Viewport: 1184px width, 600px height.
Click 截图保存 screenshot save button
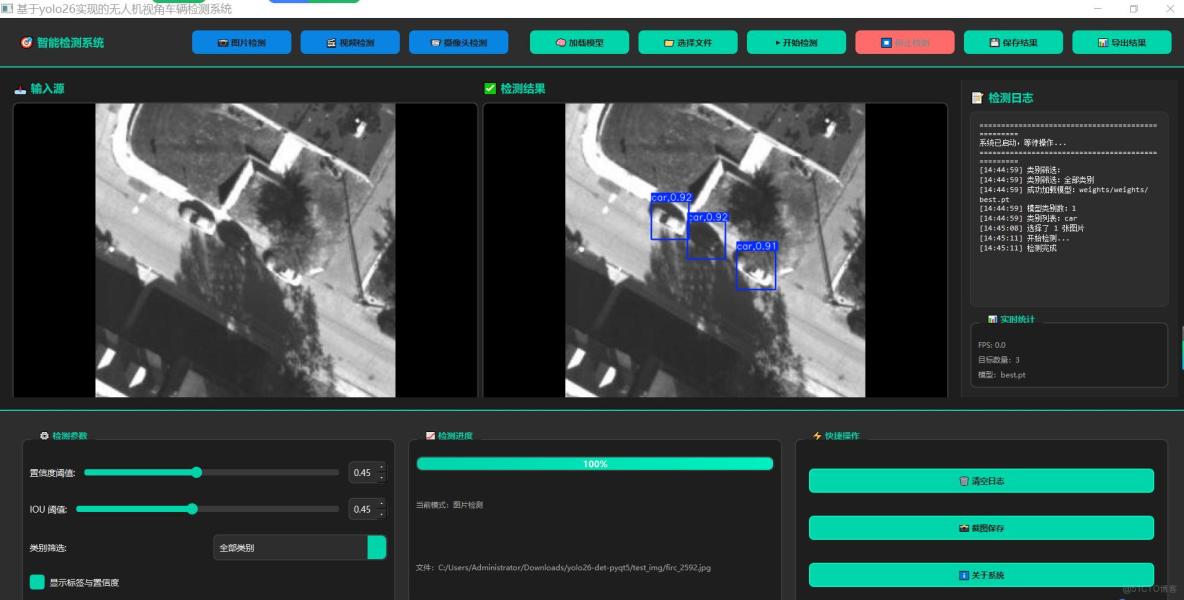(980, 528)
